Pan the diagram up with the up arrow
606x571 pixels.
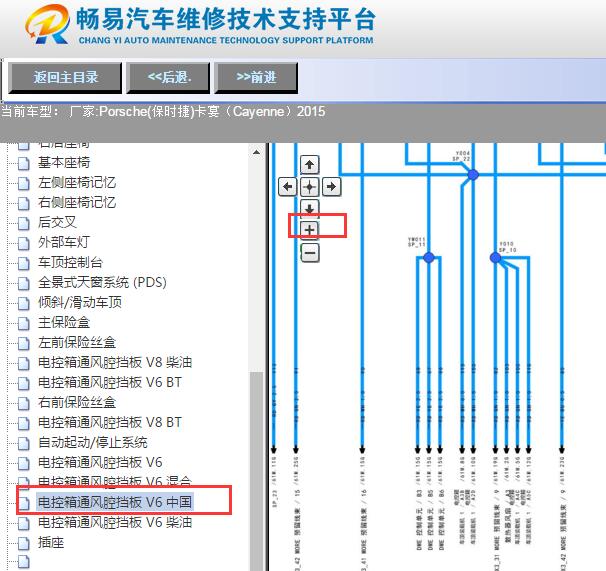(x=309, y=165)
